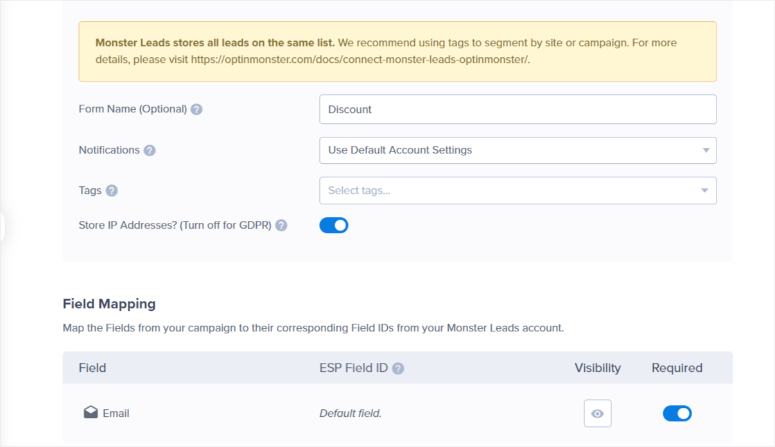This screenshot has width=775, height=447.
Task: Click the arrow on the Tags selector
Action: tap(704, 190)
